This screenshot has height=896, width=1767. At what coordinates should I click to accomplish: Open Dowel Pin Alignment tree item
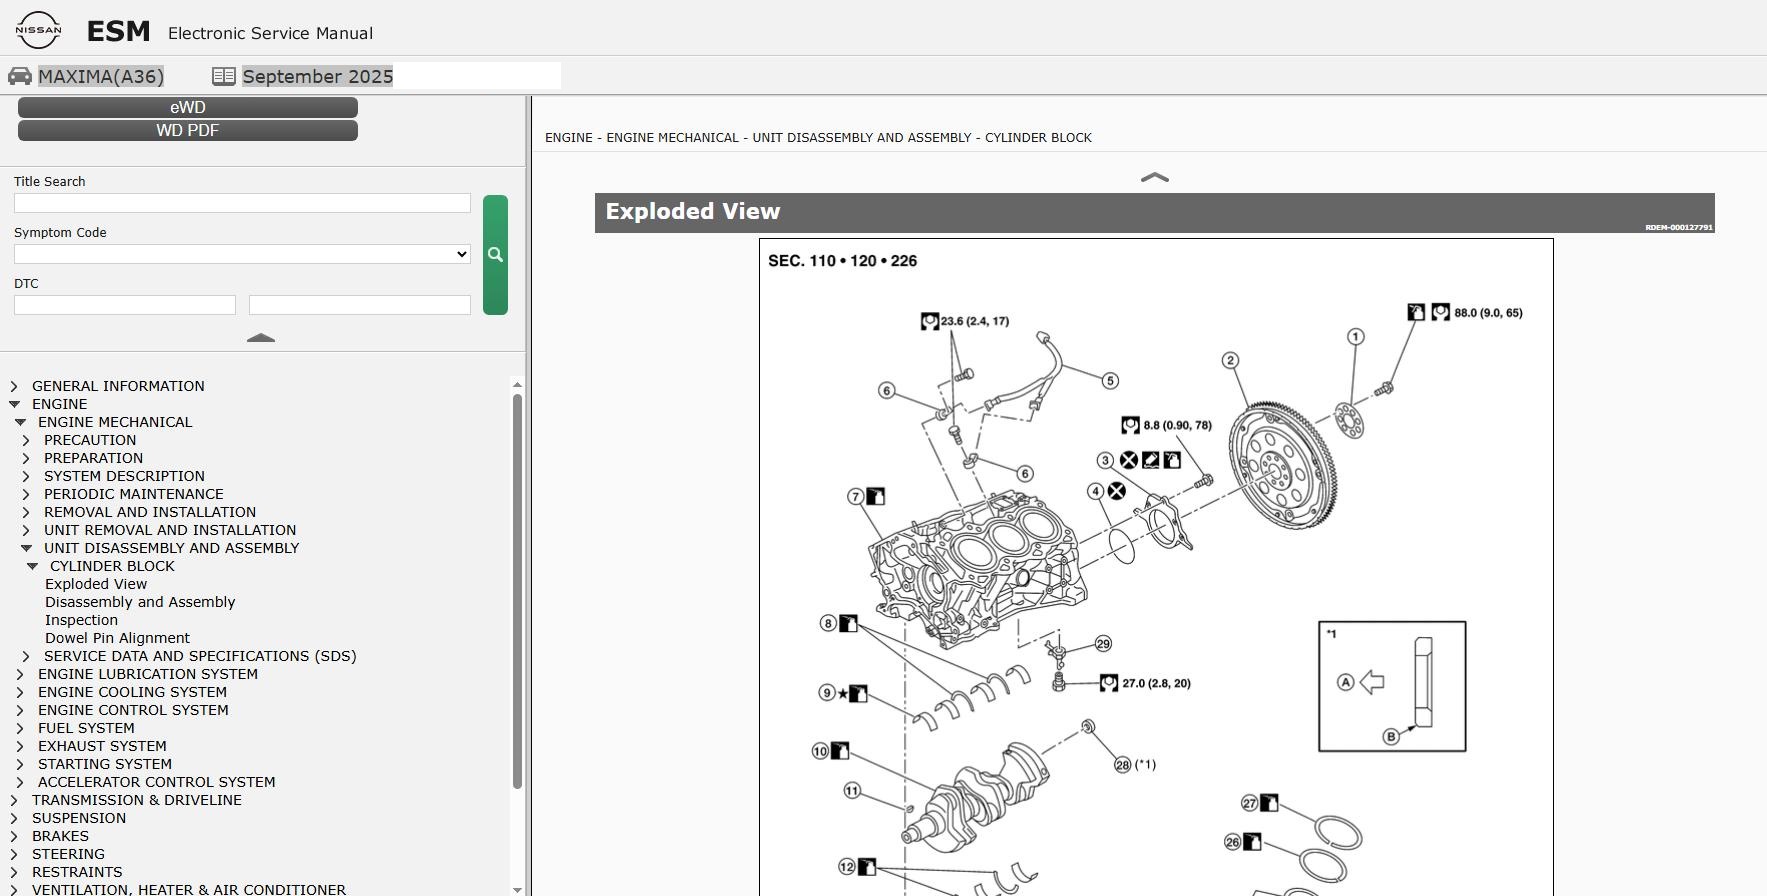point(117,638)
